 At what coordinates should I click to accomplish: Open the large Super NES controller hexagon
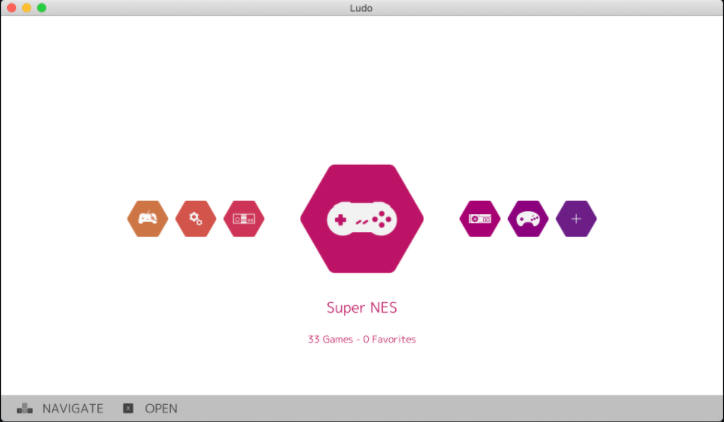click(362, 219)
